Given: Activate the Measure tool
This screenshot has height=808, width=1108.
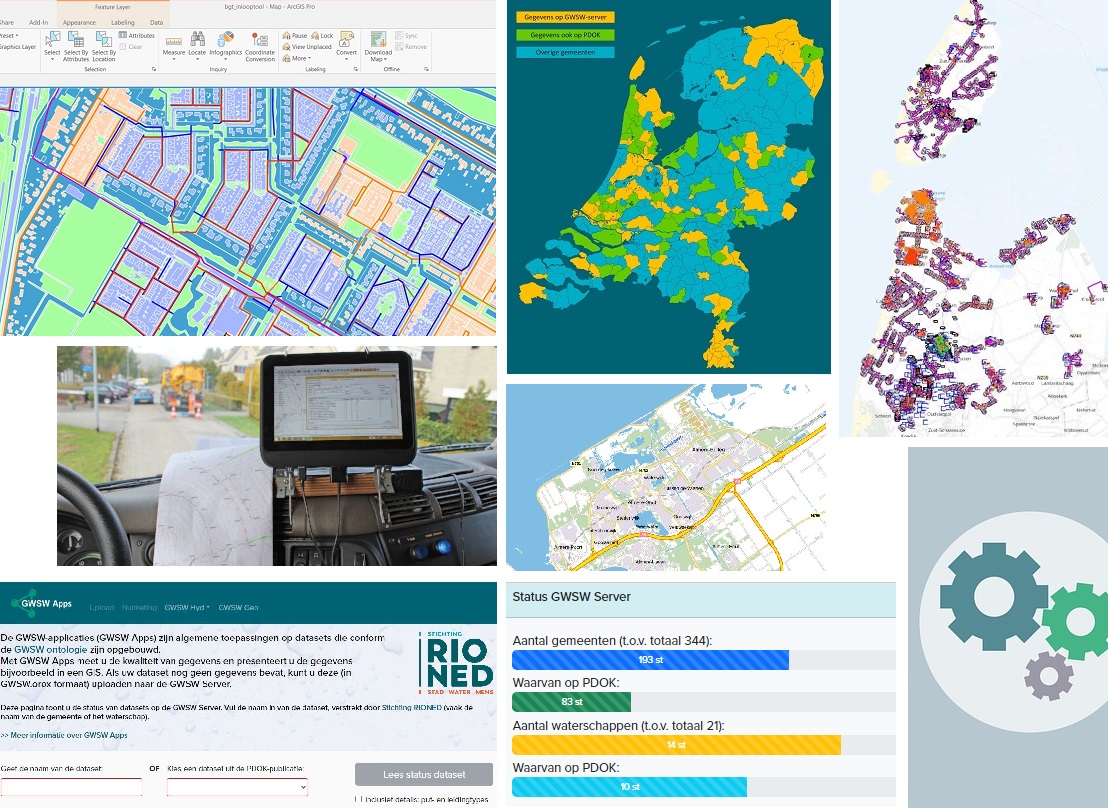Looking at the screenshot, I should (173, 45).
